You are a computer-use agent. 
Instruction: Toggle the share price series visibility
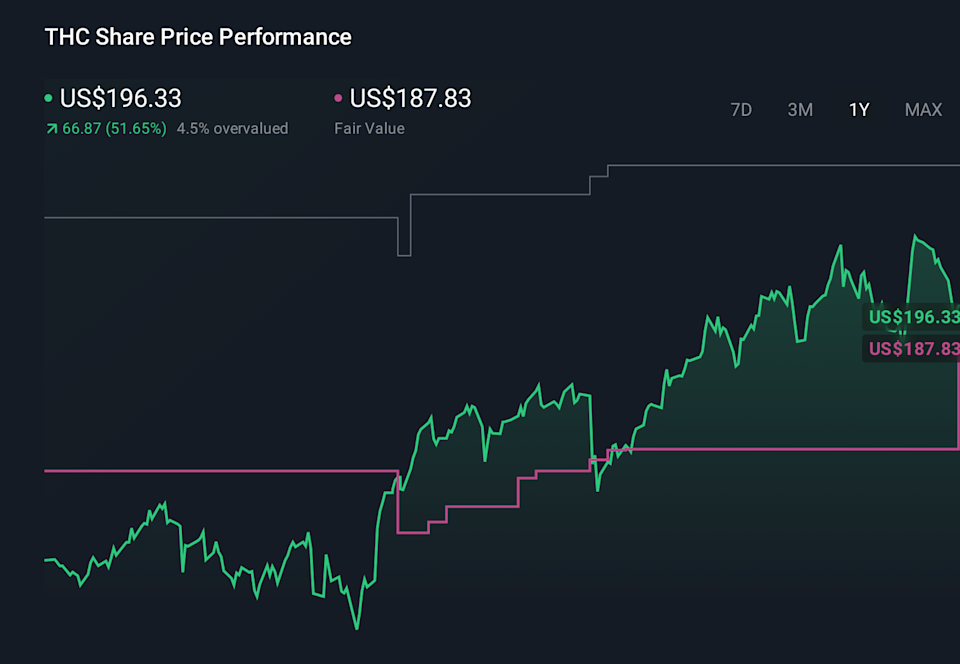pyautogui.click(x=120, y=98)
